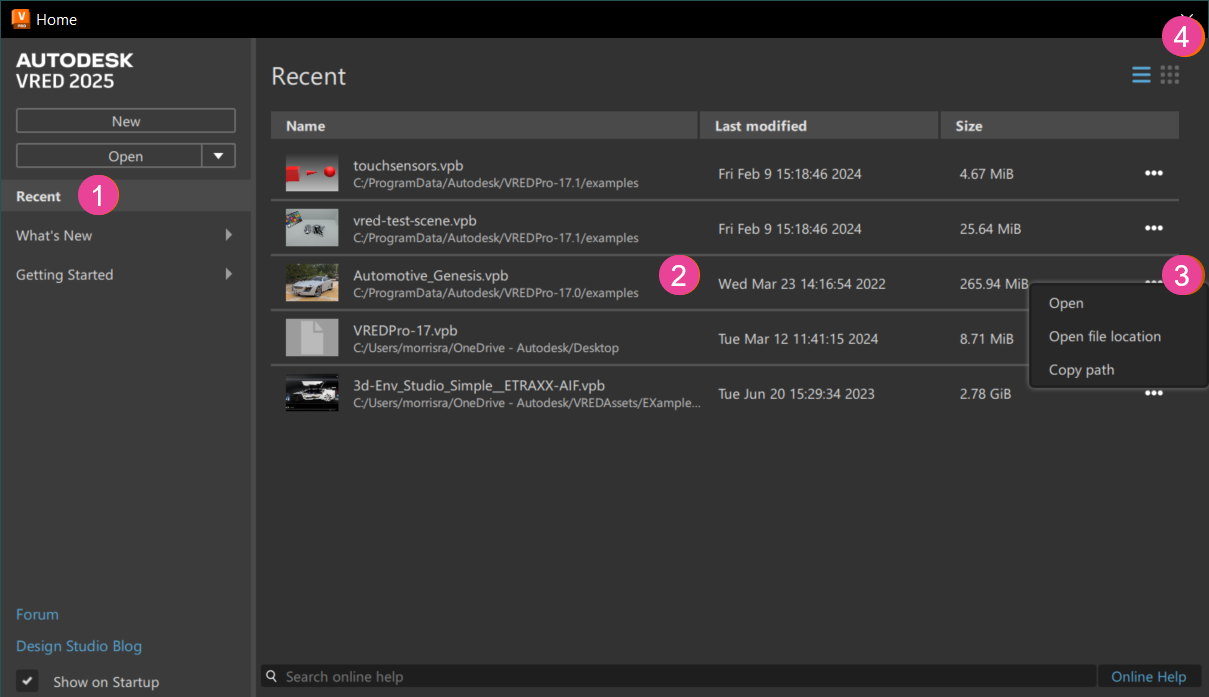Expand the What's New section
This screenshot has height=697, width=1209.
pyautogui.click(x=228, y=236)
